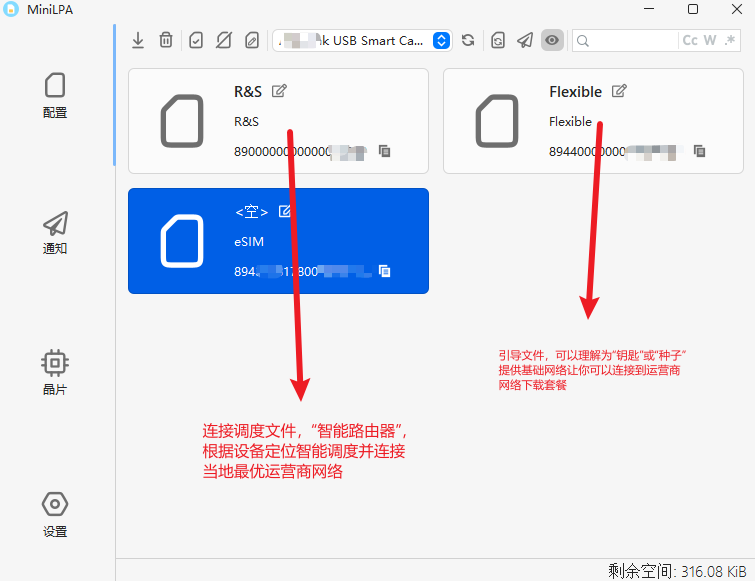Image resolution: width=755 pixels, height=581 pixels.
Task: Open the 设置 settings tab
Action: tap(55, 515)
